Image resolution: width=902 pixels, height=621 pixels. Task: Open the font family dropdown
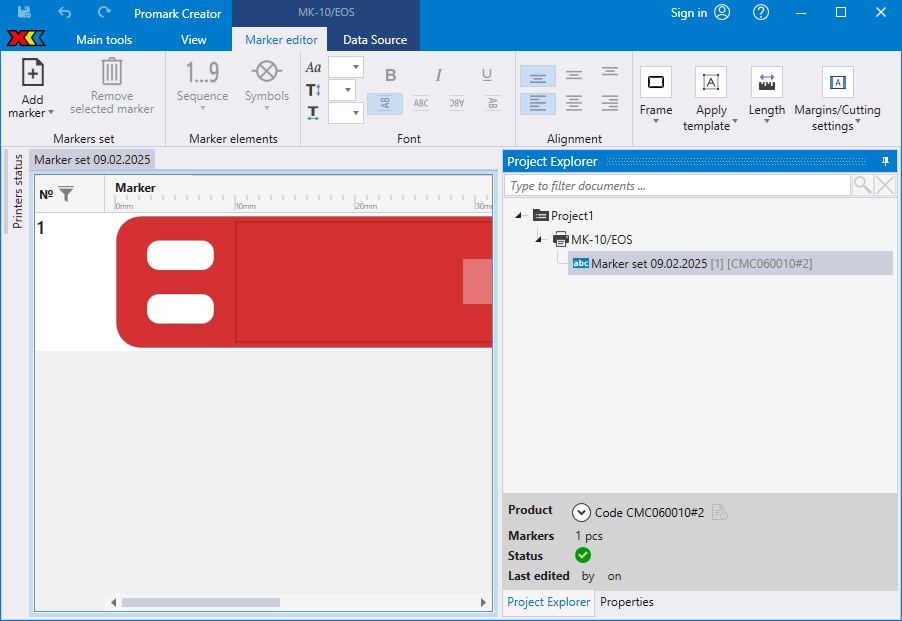coord(346,67)
